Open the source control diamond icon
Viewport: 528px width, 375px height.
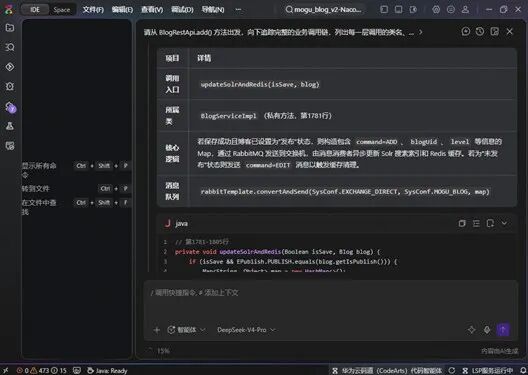(10, 67)
